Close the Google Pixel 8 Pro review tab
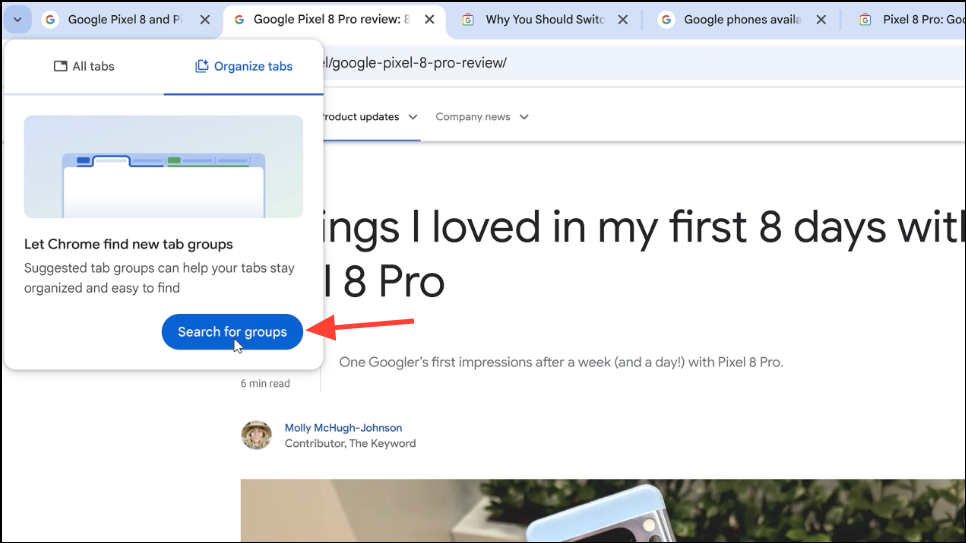 coord(429,20)
